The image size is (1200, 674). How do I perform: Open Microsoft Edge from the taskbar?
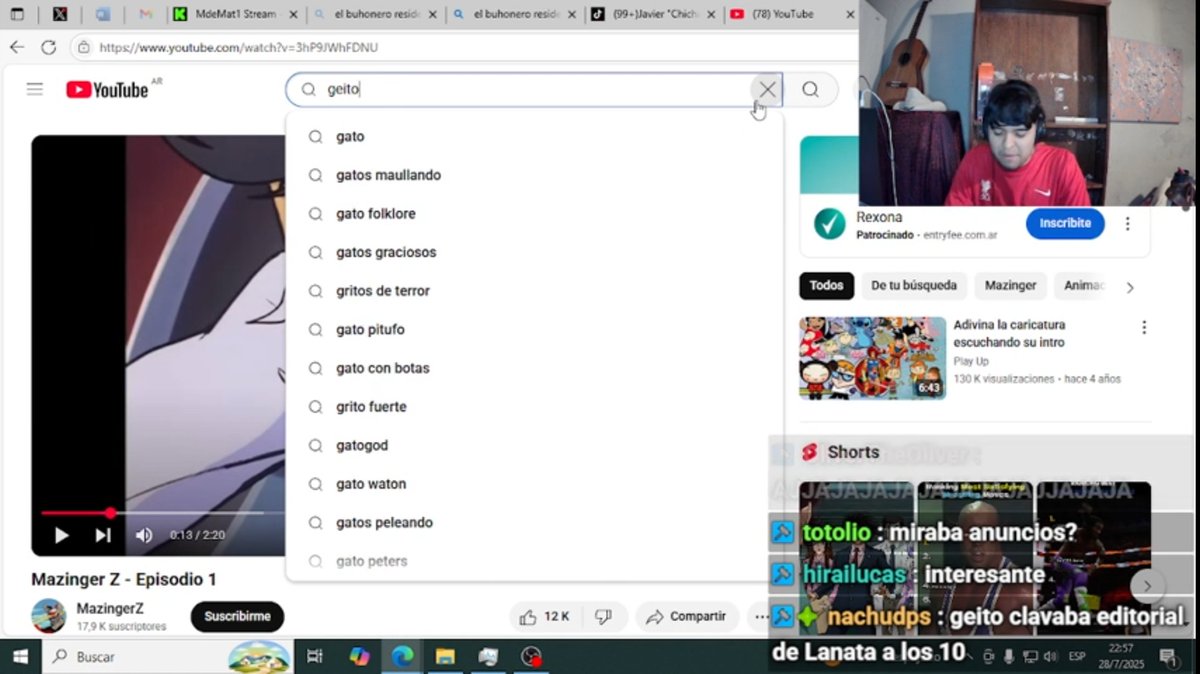402,656
